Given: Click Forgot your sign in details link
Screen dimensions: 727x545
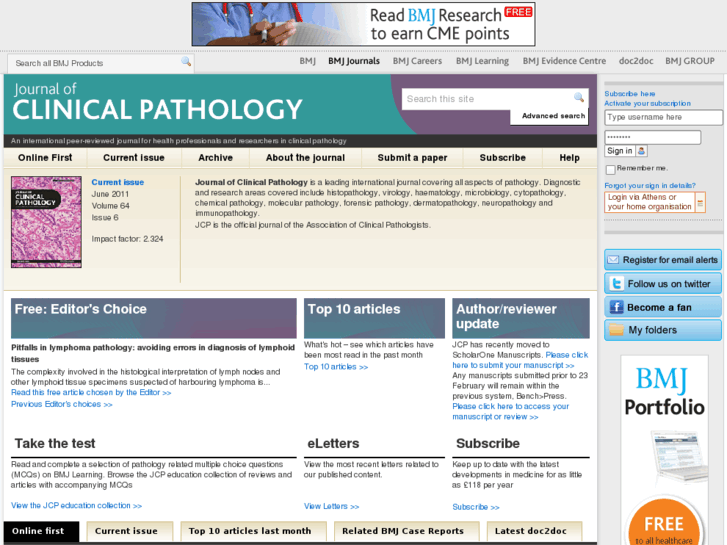Looking at the screenshot, I should 650,186.
